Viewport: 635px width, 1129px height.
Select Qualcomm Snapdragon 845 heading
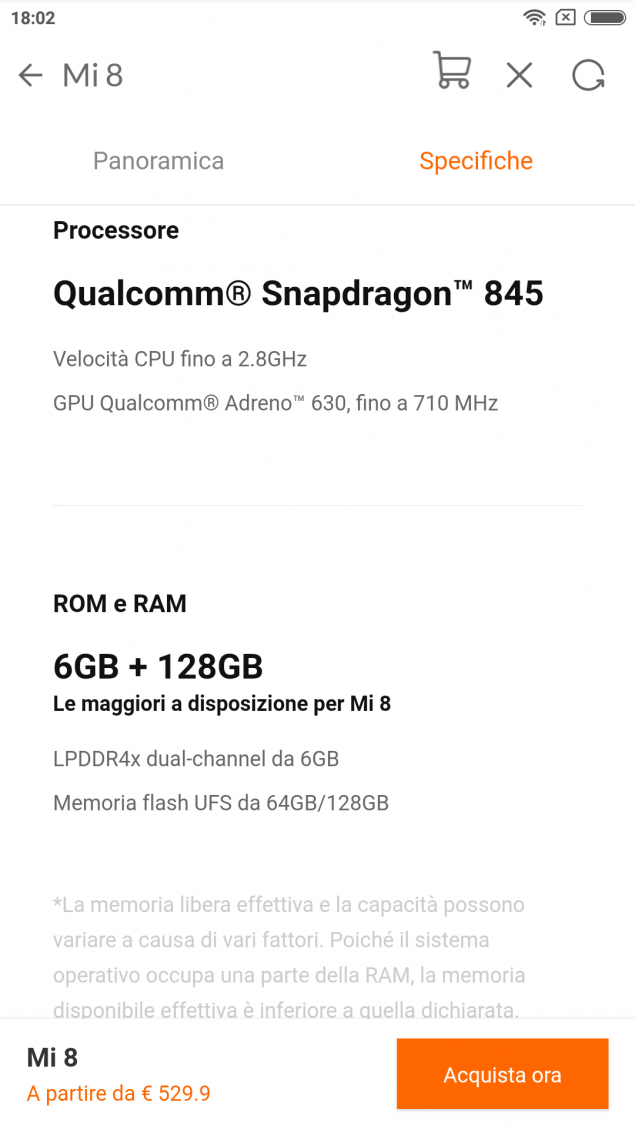pos(298,293)
